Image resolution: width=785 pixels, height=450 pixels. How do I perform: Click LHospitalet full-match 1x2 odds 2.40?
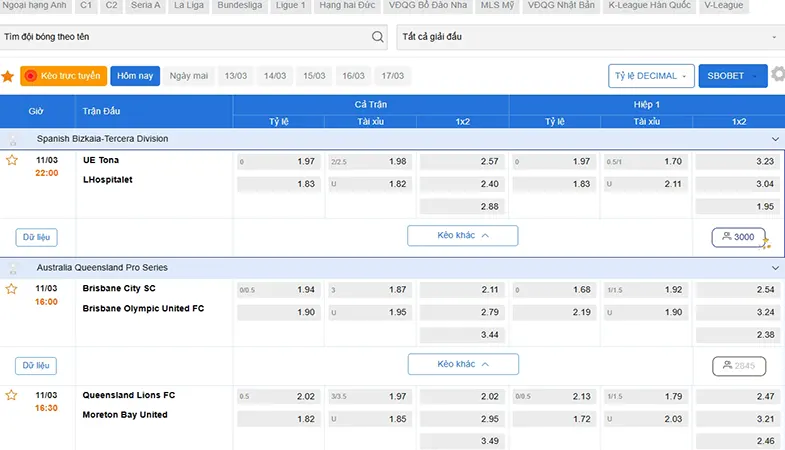pos(462,184)
